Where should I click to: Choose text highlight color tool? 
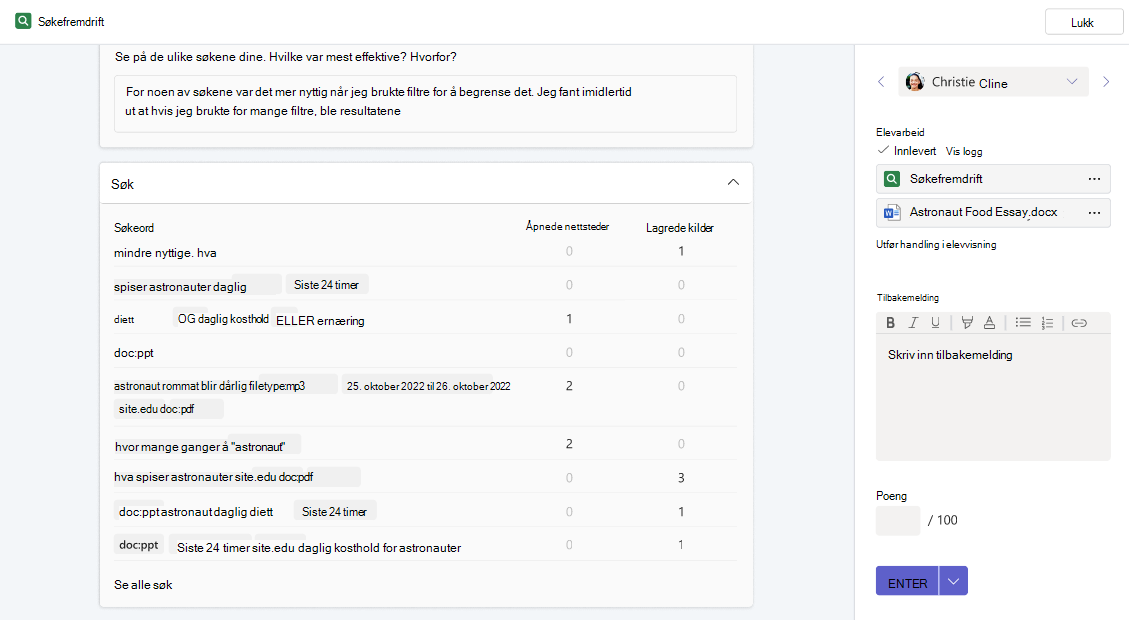(x=967, y=323)
